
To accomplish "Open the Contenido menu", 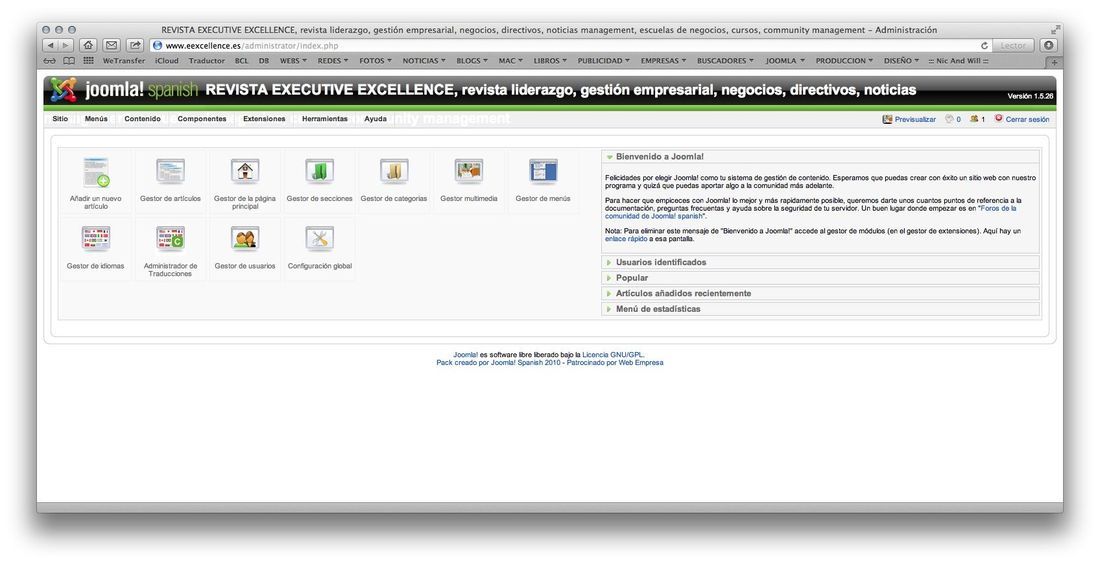I will [x=142, y=119].
